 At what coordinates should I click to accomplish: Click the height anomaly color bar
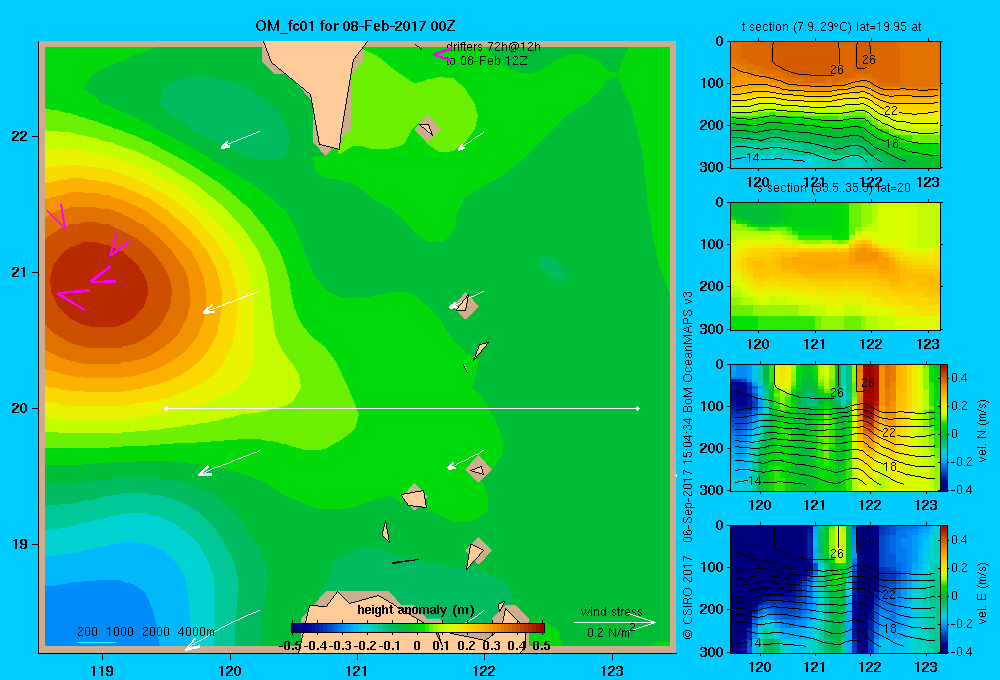click(x=418, y=628)
